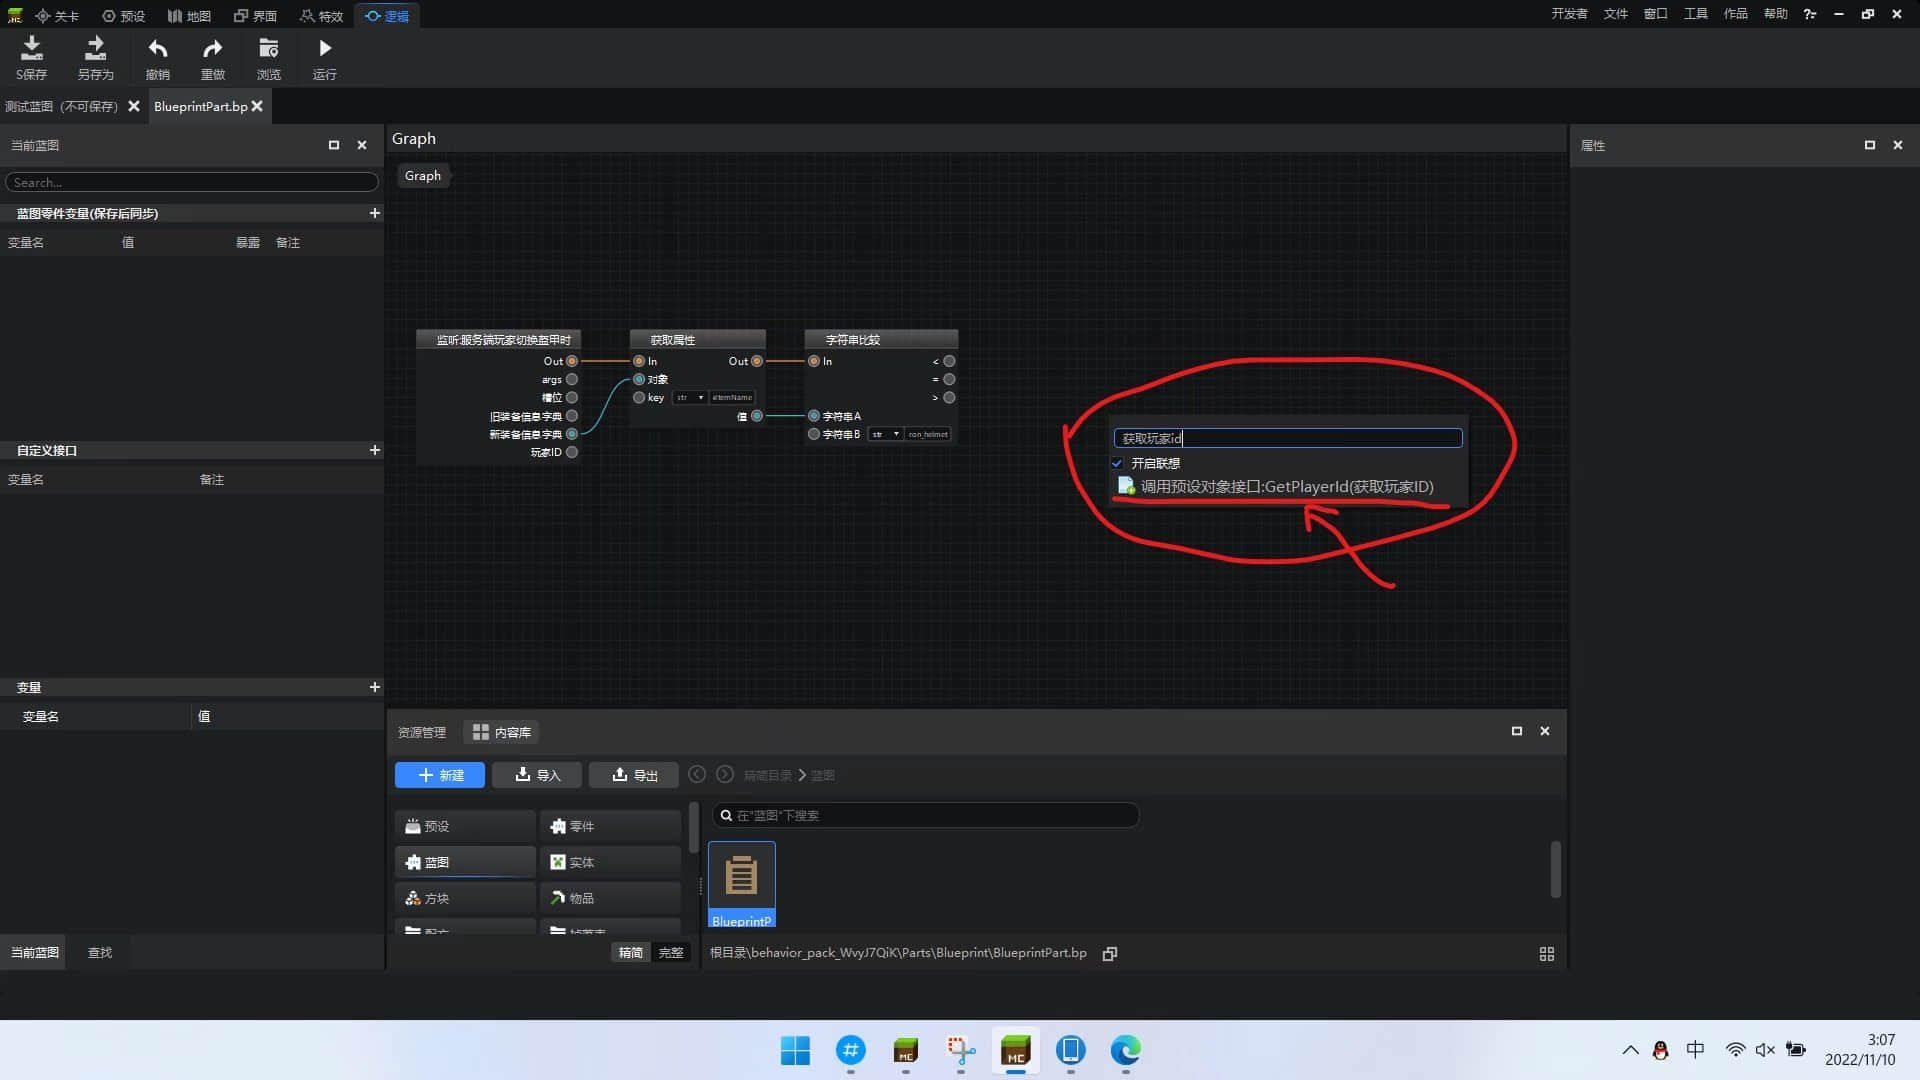Float the 属性 panel
The height and width of the screenshot is (1080, 1920).
click(1870, 145)
